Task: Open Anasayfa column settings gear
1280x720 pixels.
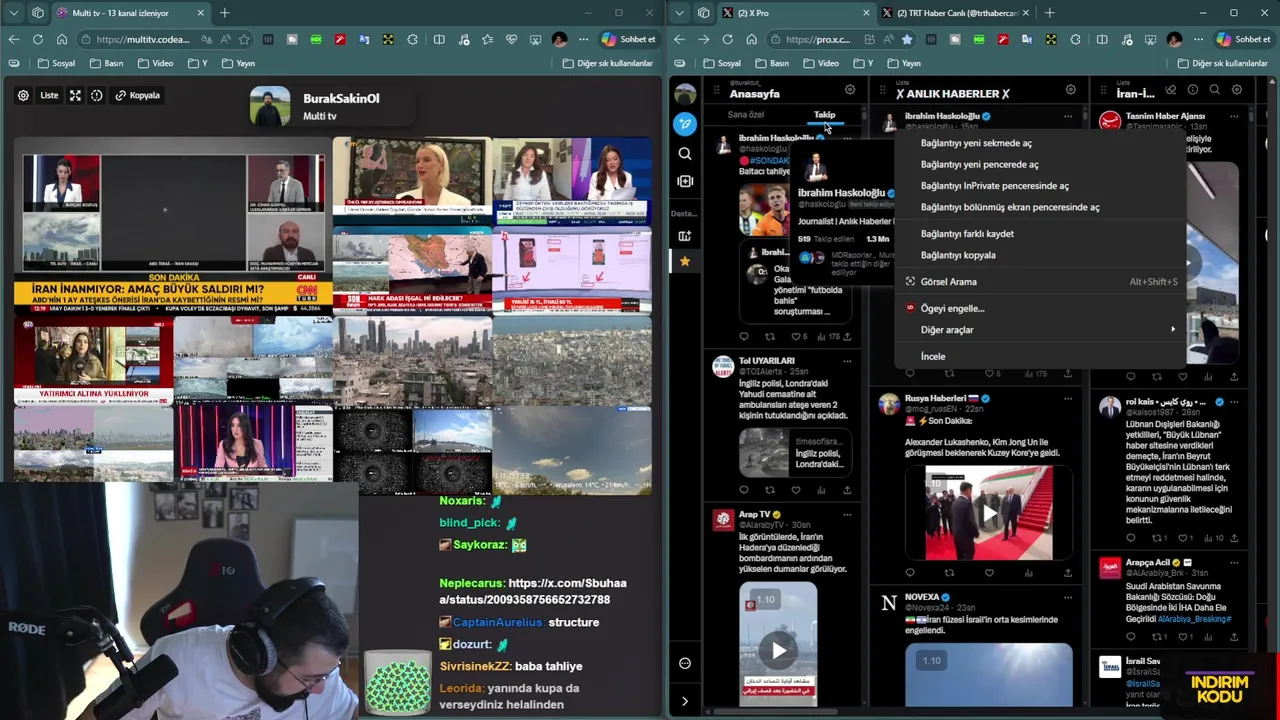Action: coord(850,90)
